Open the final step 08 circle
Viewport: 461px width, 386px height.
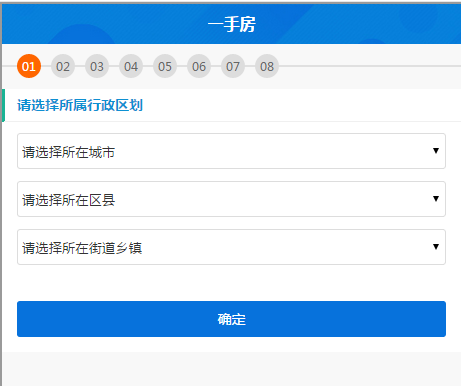coord(267,66)
